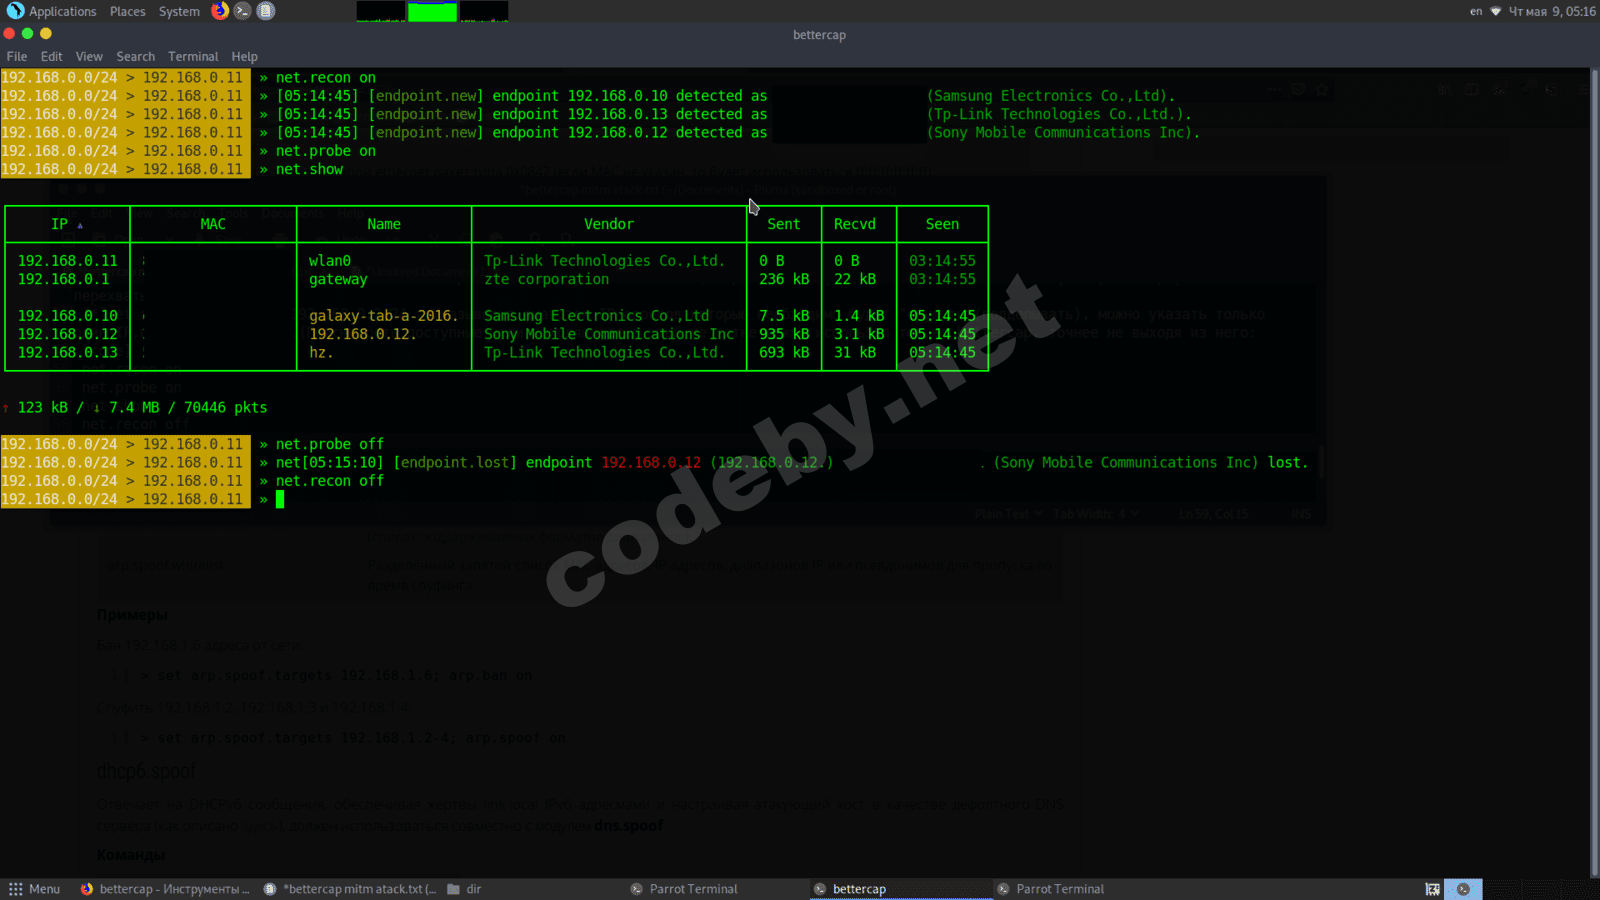Open the Search menu
Screen dimensions: 1600x900
click(135, 57)
